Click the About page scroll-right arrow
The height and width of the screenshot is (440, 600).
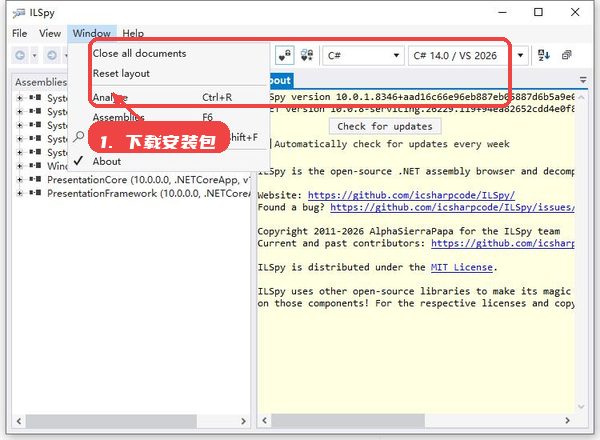[567, 421]
